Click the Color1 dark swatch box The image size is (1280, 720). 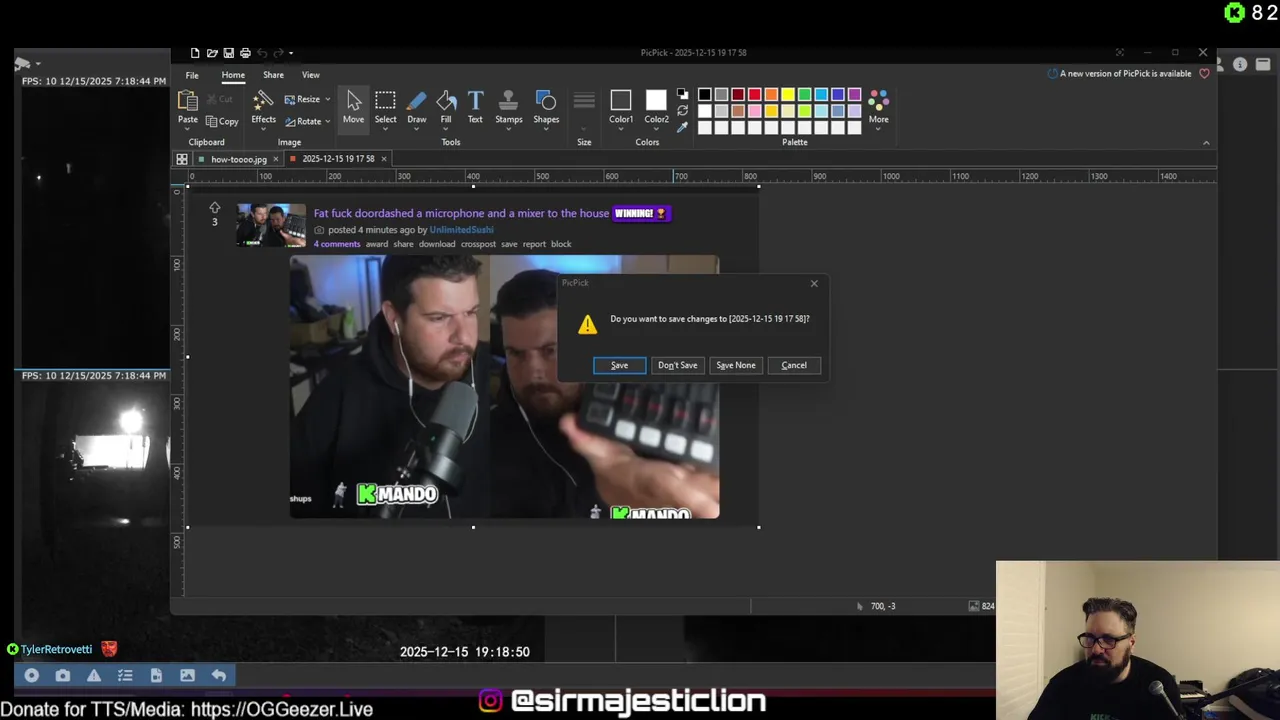621,100
